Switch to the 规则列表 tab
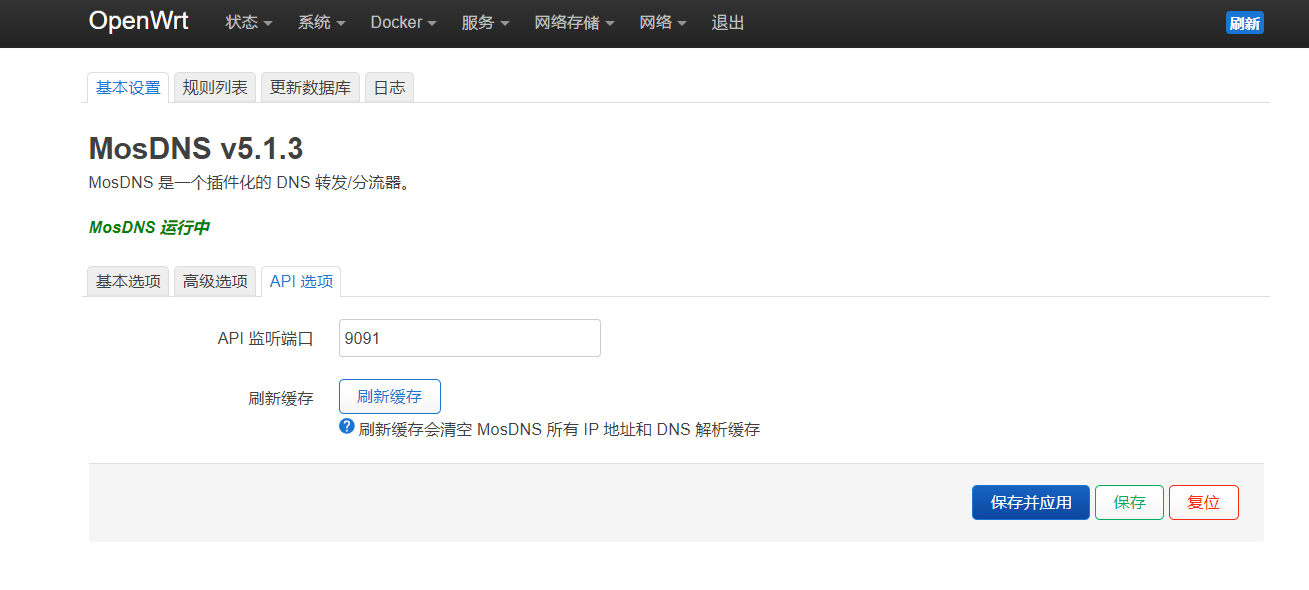This screenshot has width=1309, height=590. [x=215, y=88]
